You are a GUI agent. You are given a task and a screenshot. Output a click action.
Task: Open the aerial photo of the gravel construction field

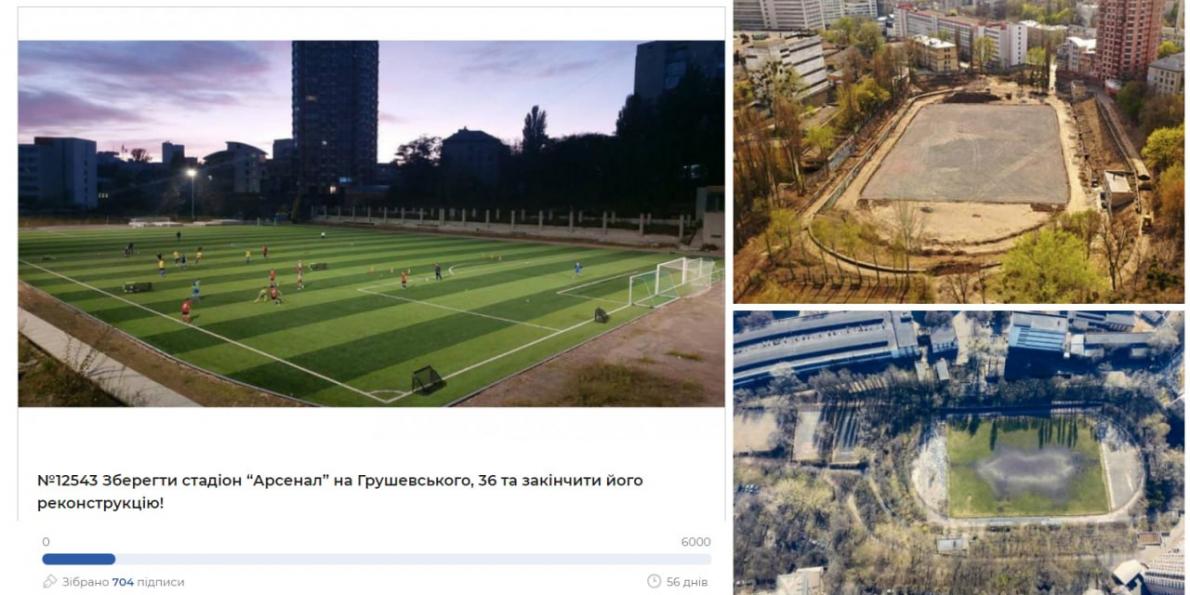959,152
